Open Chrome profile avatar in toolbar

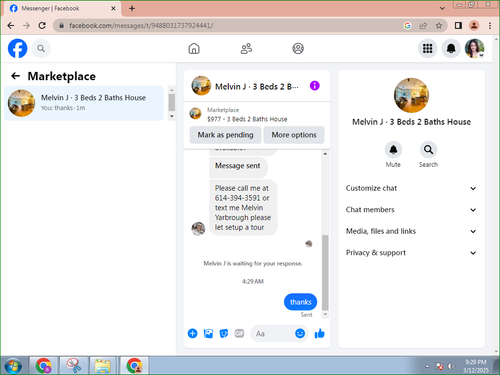[474, 26]
